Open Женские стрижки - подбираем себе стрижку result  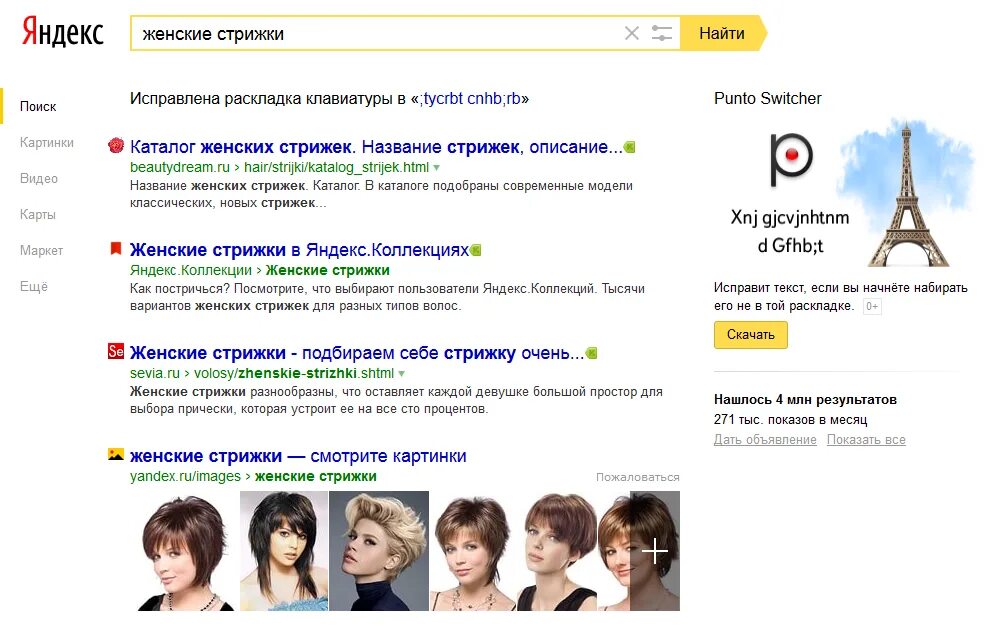point(357,353)
